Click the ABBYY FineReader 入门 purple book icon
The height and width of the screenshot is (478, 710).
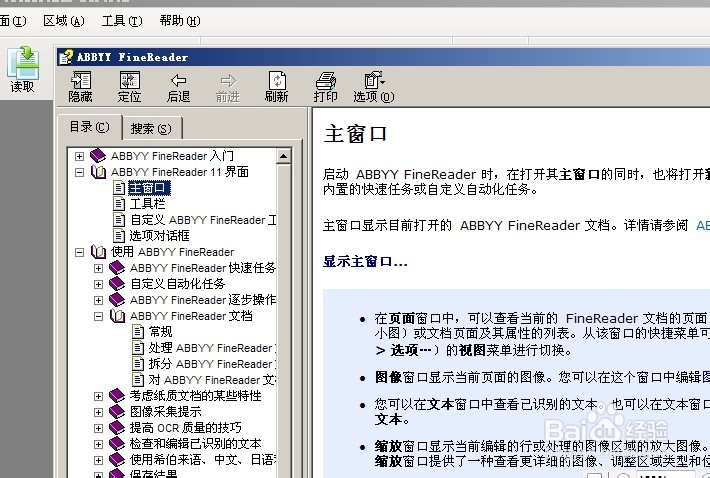click(98, 156)
